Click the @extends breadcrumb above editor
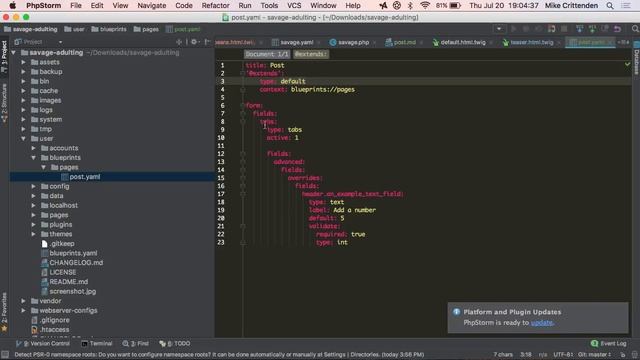The width and height of the screenshot is (640, 360). pyautogui.click(x=311, y=54)
